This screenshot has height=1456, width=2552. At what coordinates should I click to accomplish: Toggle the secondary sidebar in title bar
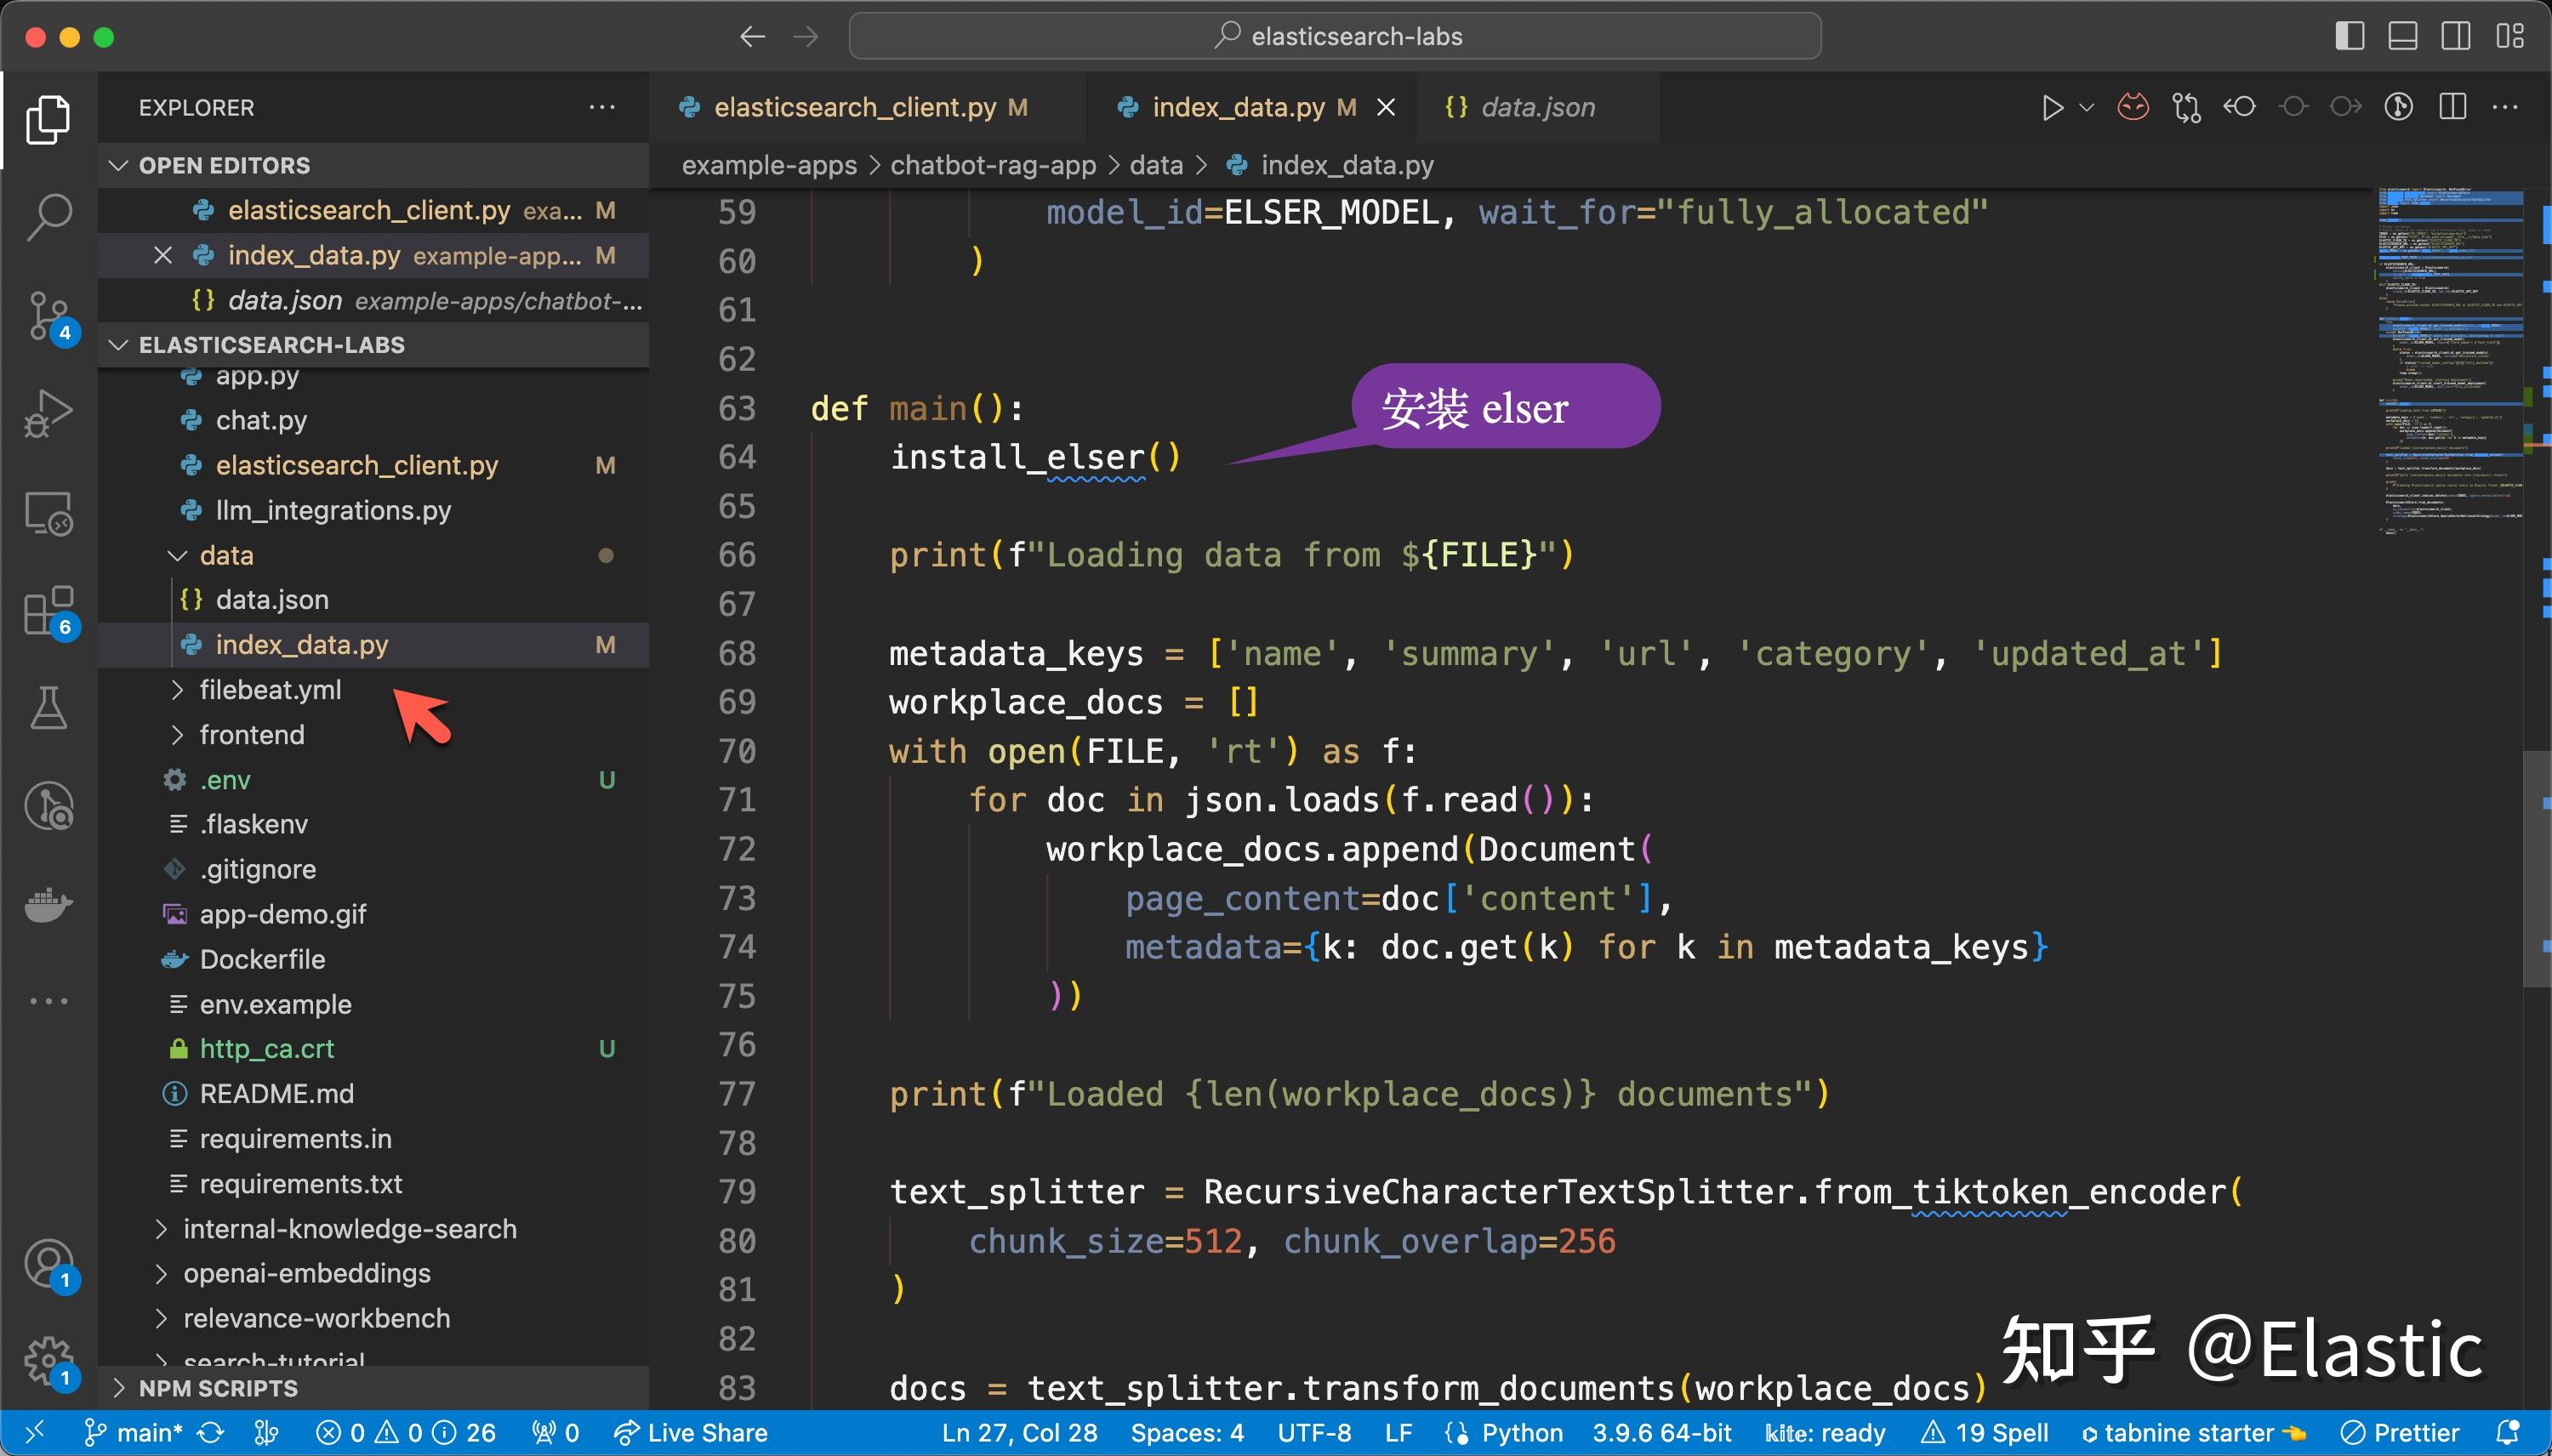click(2456, 36)
